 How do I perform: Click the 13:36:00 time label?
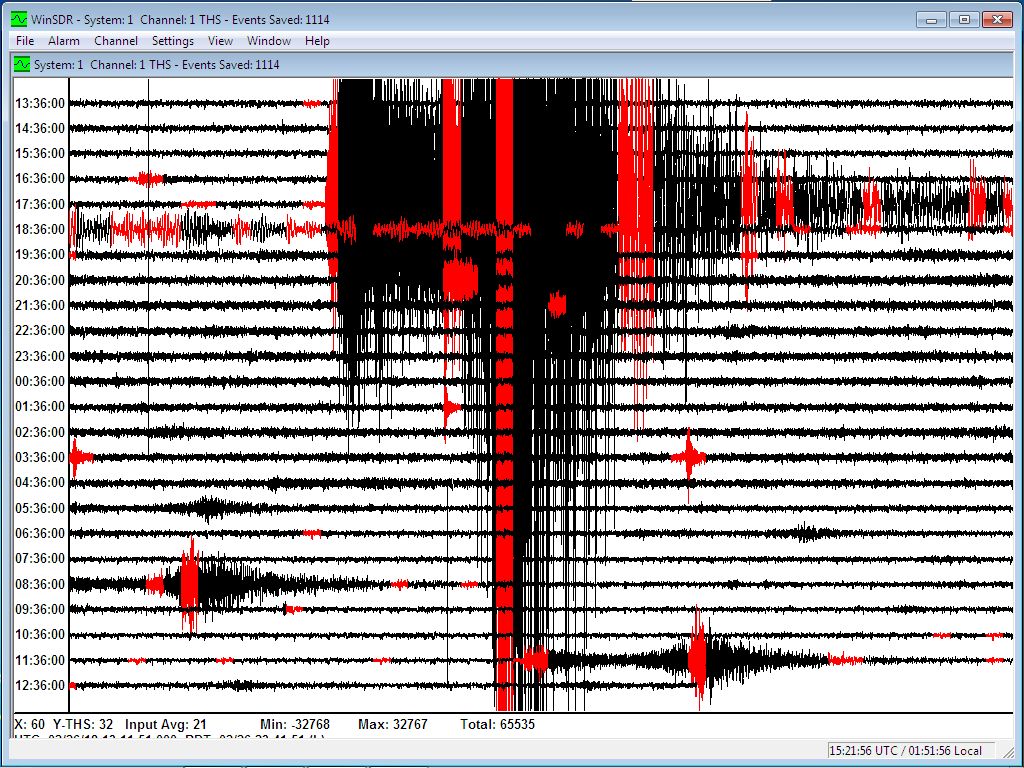pos(40,103)
